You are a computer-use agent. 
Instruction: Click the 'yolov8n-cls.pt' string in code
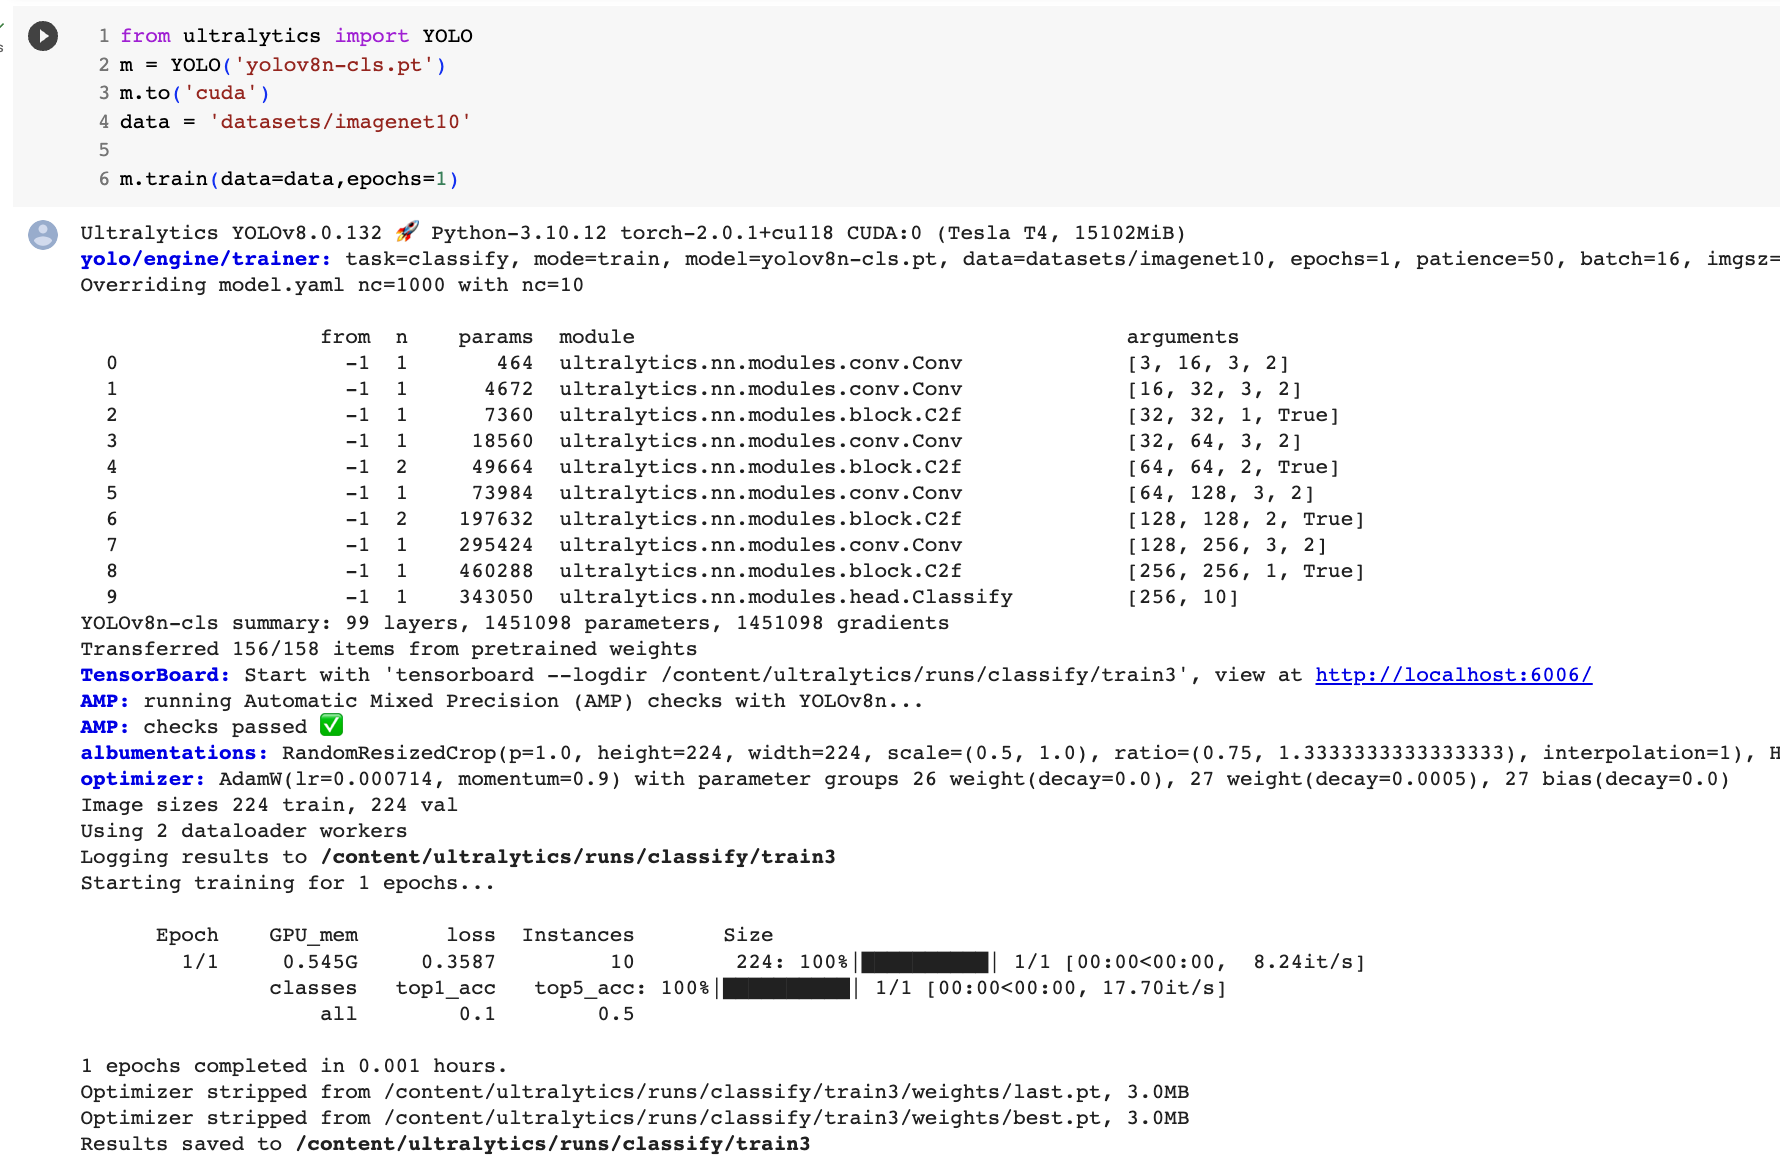(x=334, y=65)
